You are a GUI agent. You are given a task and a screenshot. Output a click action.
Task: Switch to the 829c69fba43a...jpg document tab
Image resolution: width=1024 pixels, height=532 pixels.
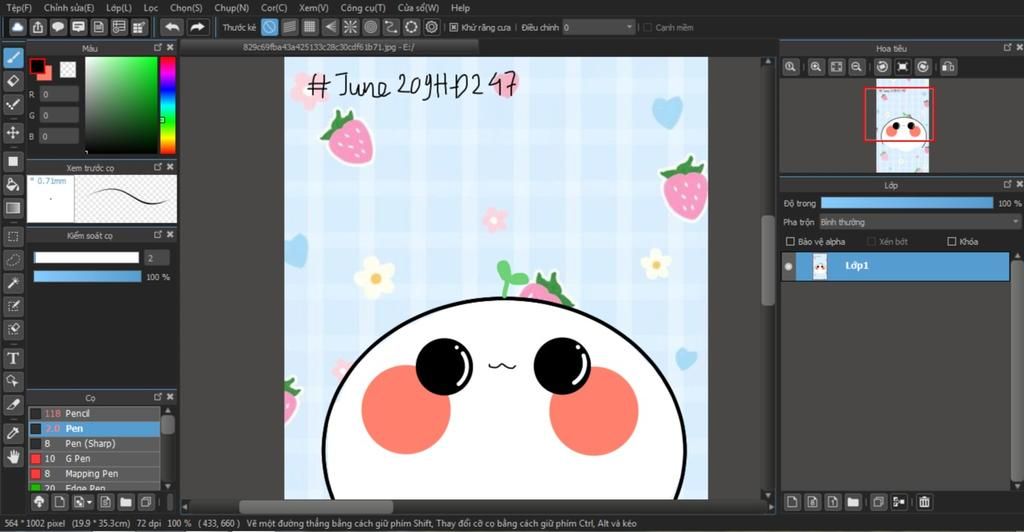click(x=328, y=47)
